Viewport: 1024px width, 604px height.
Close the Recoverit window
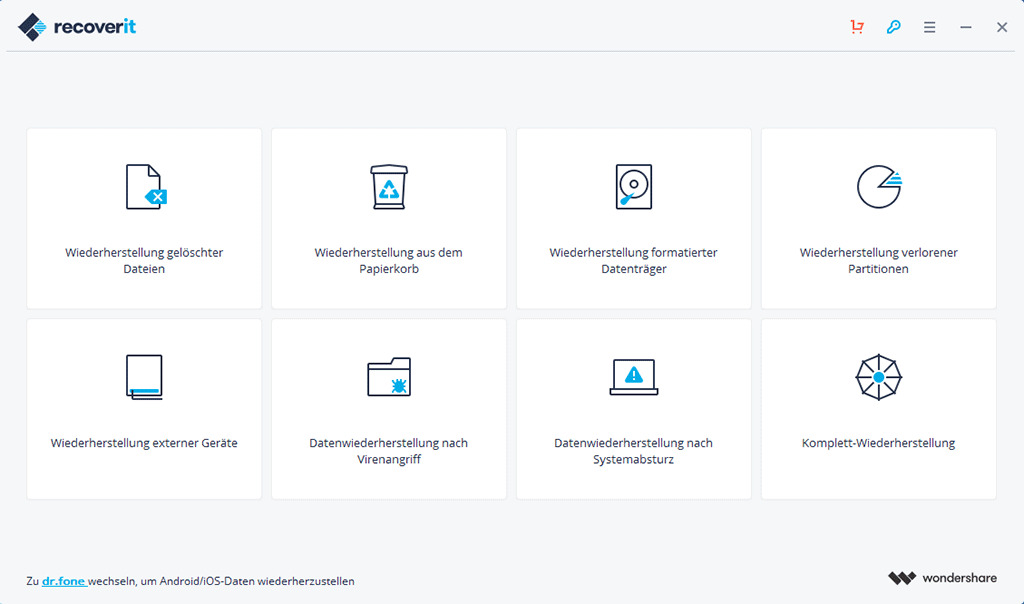pyautogui.click(x=1002, y=27)
